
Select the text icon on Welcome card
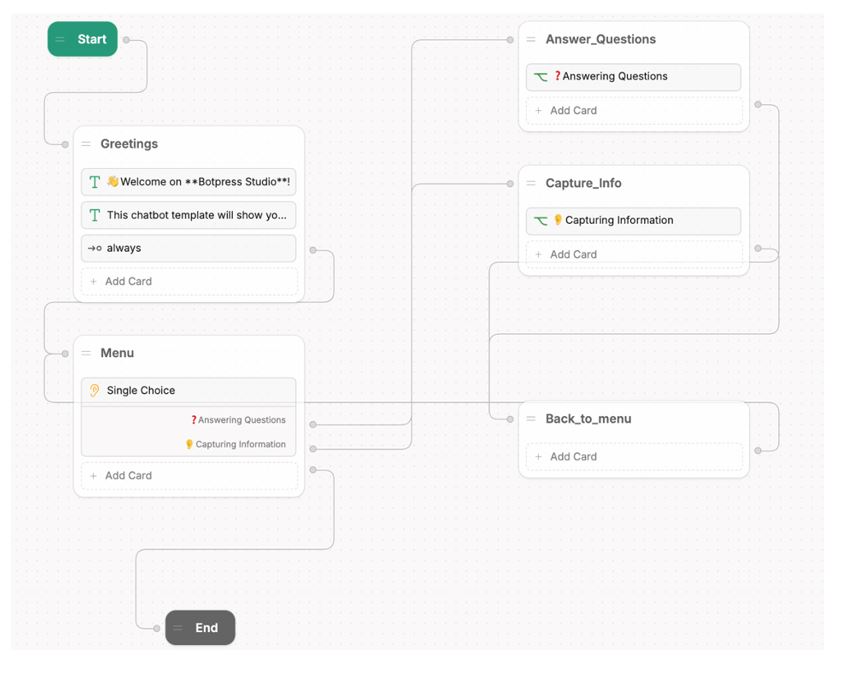94,182
